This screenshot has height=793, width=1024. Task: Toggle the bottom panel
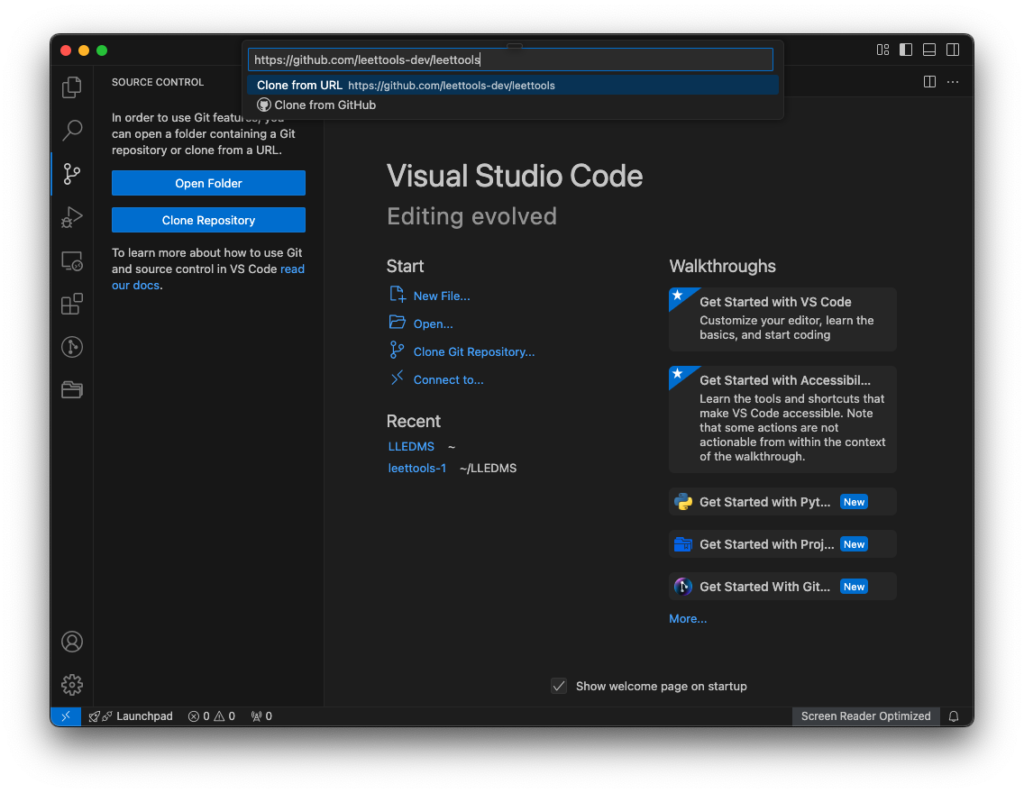[929, 50]
